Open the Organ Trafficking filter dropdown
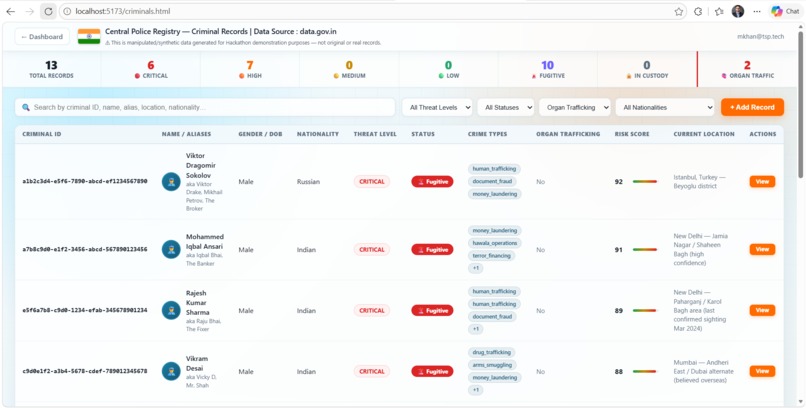 575,107
